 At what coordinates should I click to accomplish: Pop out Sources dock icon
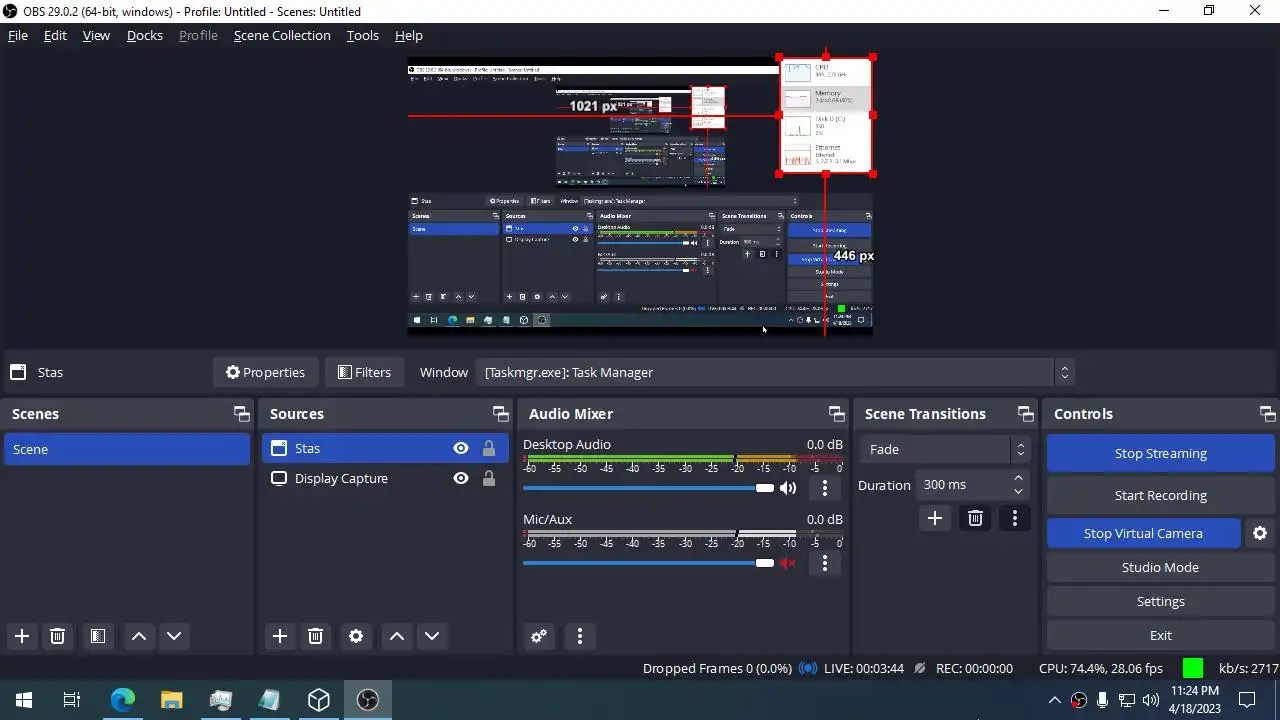tap(500, 414)
